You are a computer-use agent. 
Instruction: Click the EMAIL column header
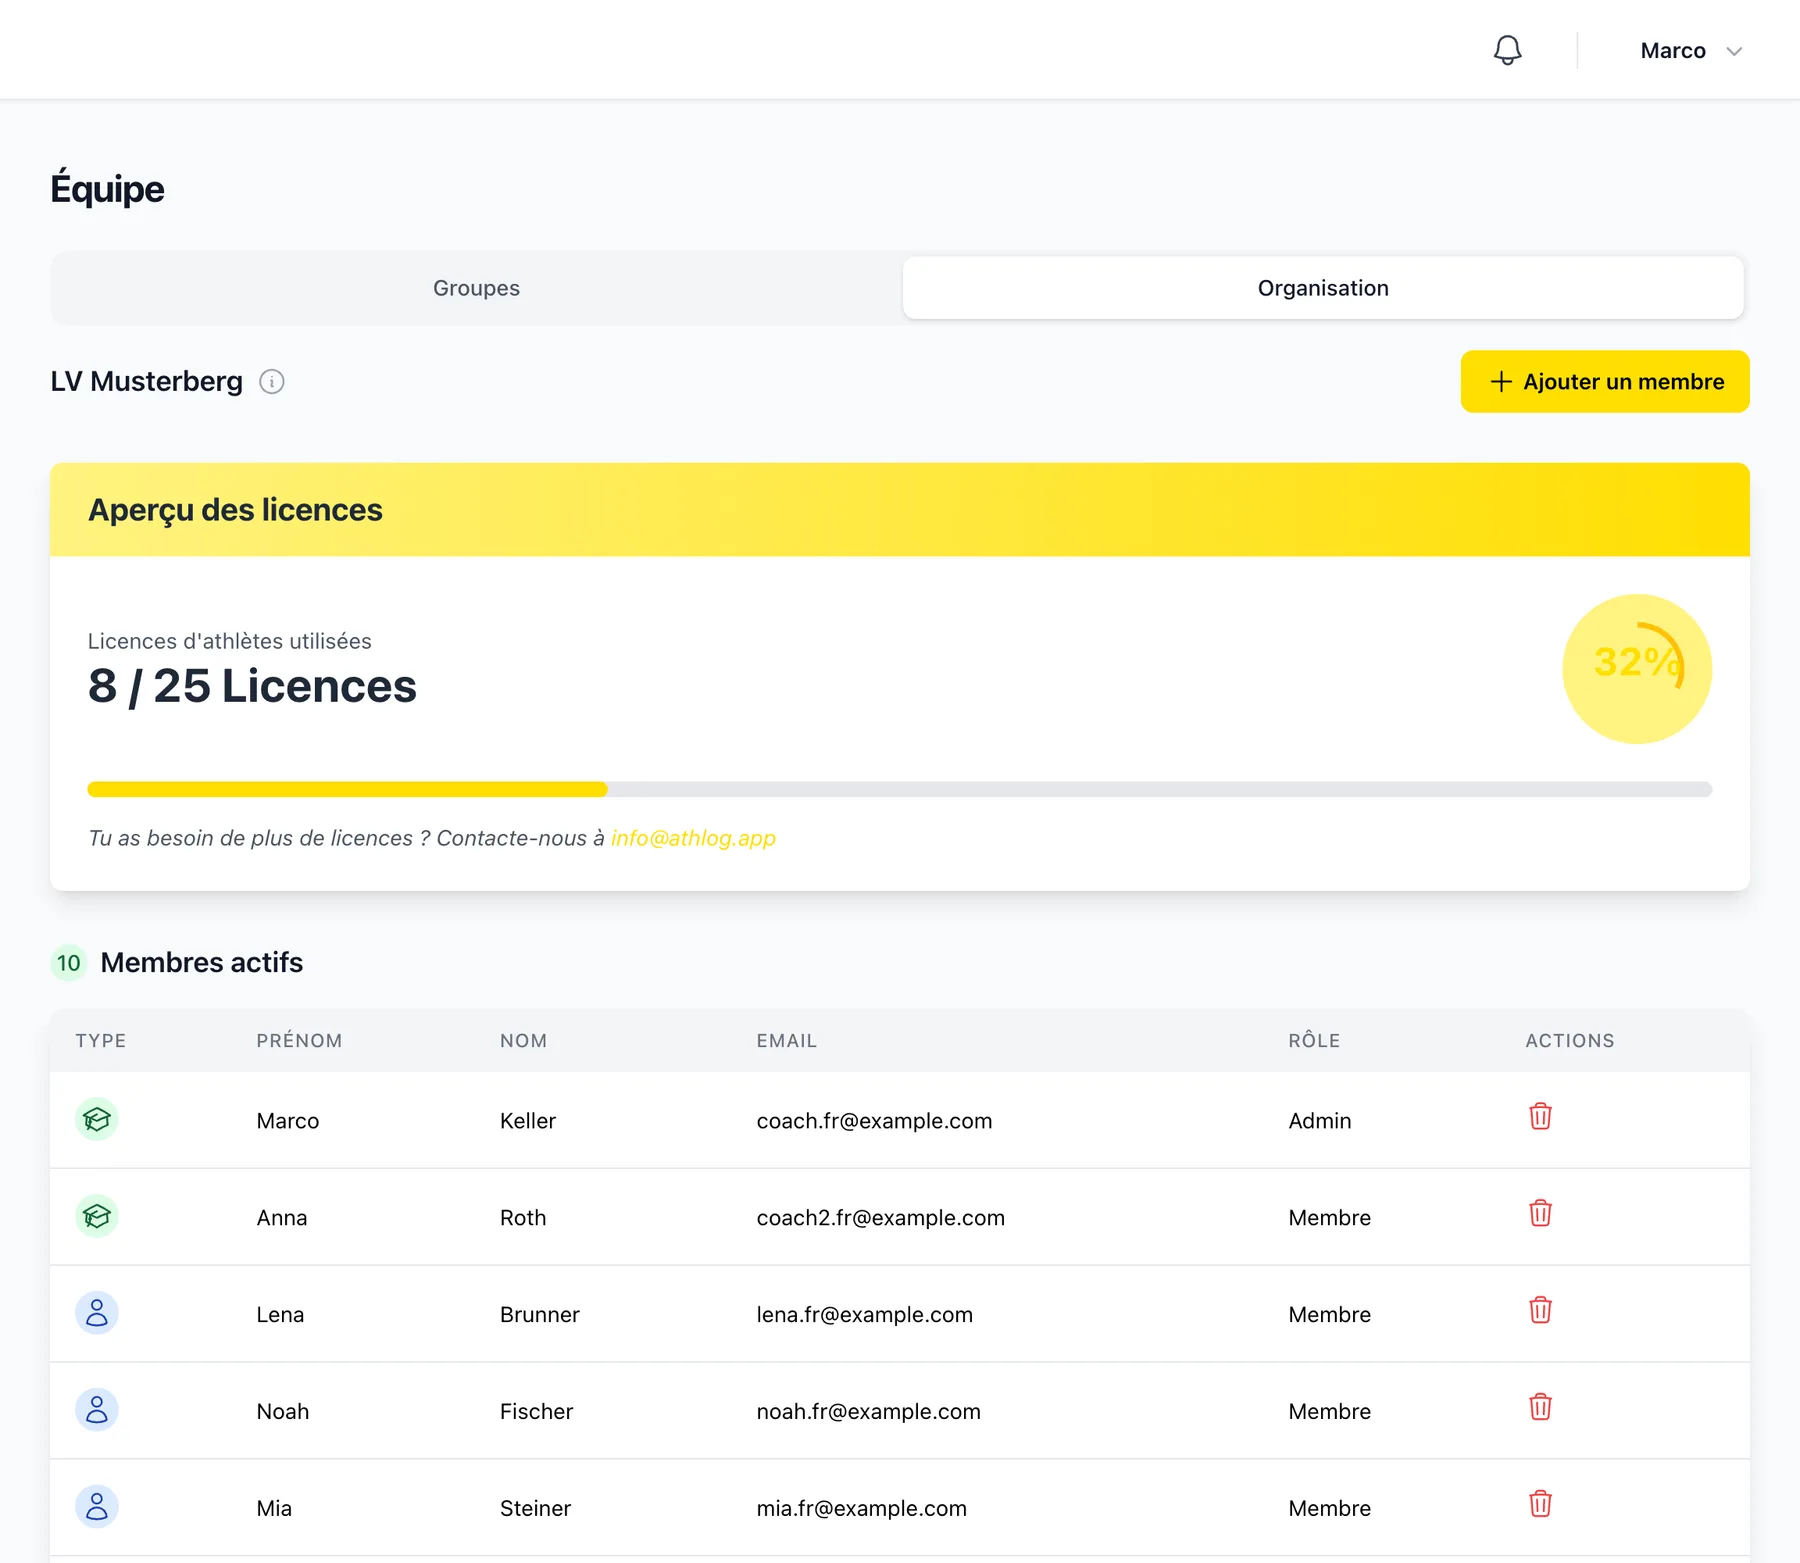(x=787, y=1041)
